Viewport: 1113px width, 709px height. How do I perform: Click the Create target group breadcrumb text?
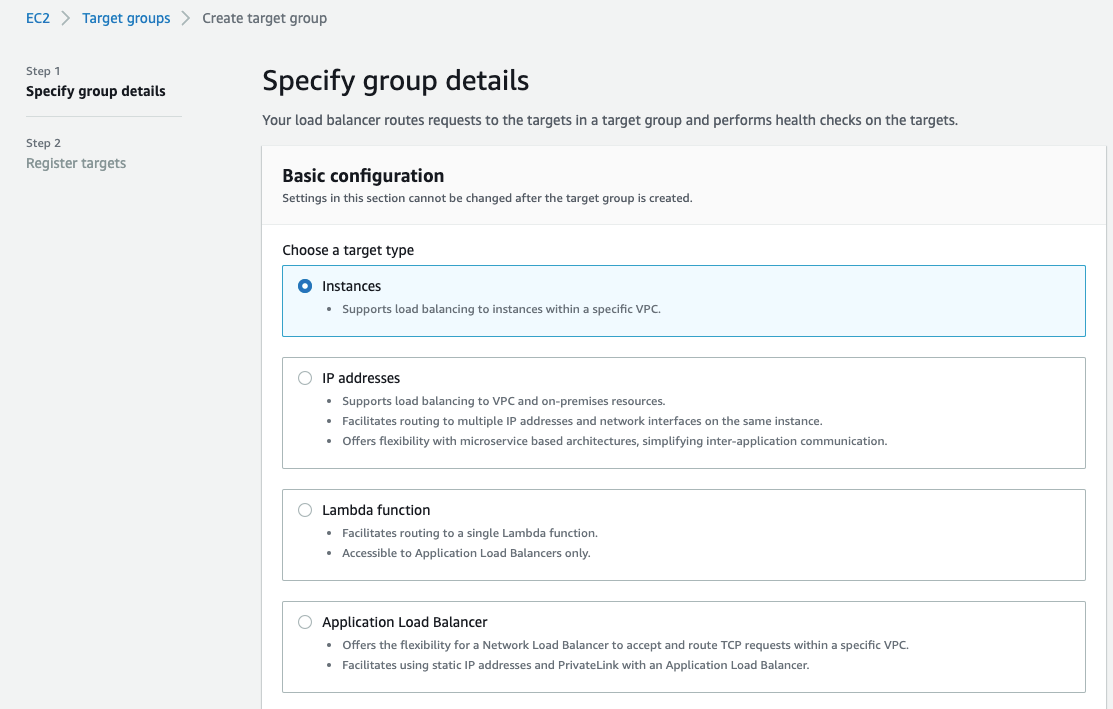coord(264,18)
